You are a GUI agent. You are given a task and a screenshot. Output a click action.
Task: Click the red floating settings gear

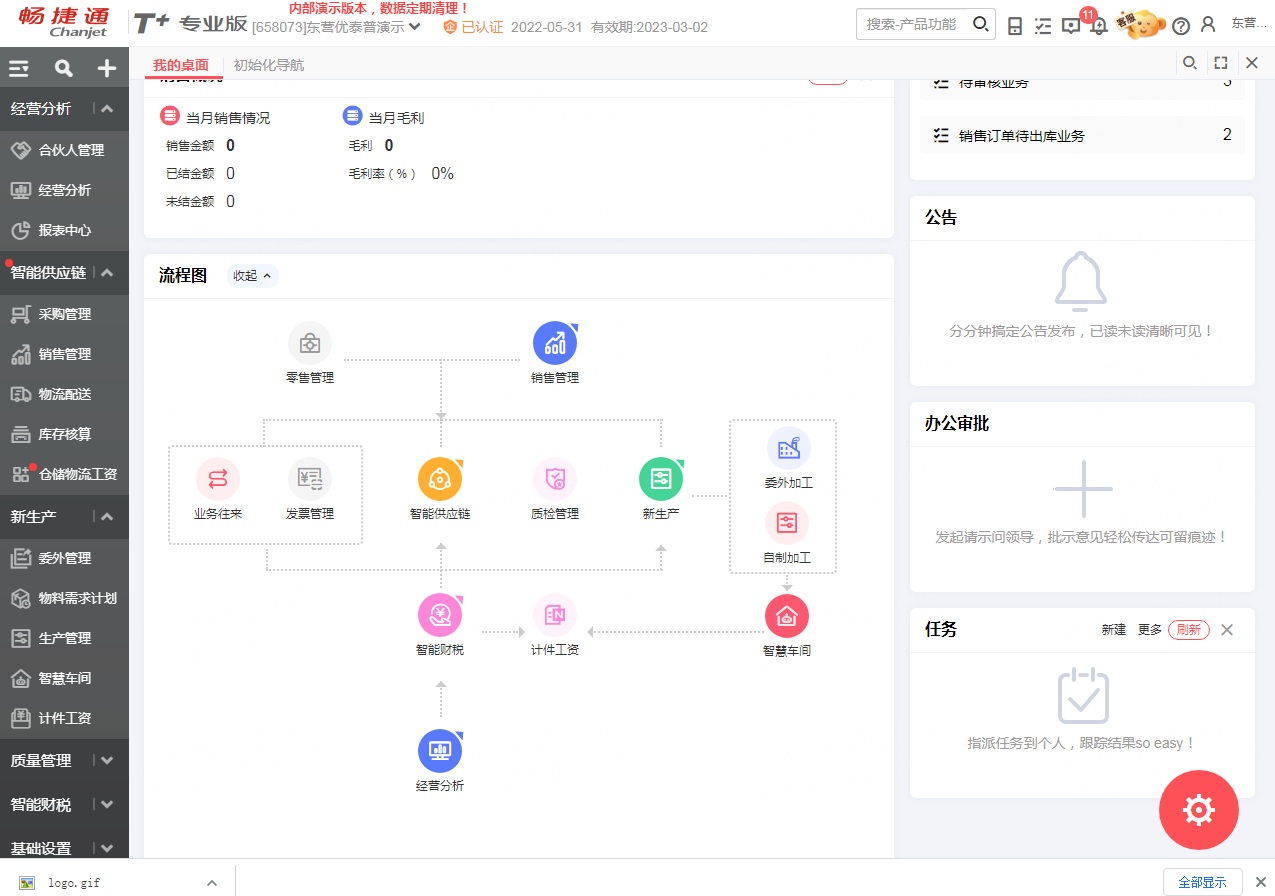coord(1198,810)
